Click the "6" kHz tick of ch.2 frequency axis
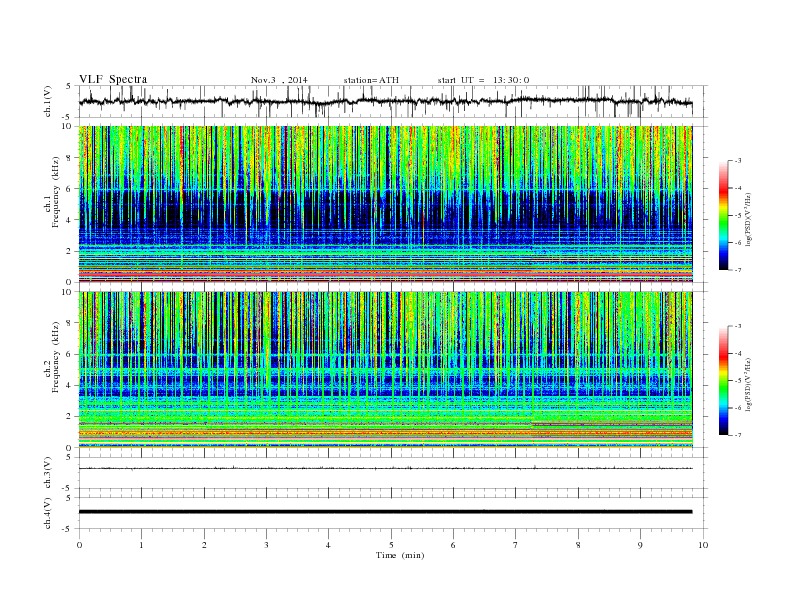Viewport: 792px width, 612px height. (x=69, y=354)
